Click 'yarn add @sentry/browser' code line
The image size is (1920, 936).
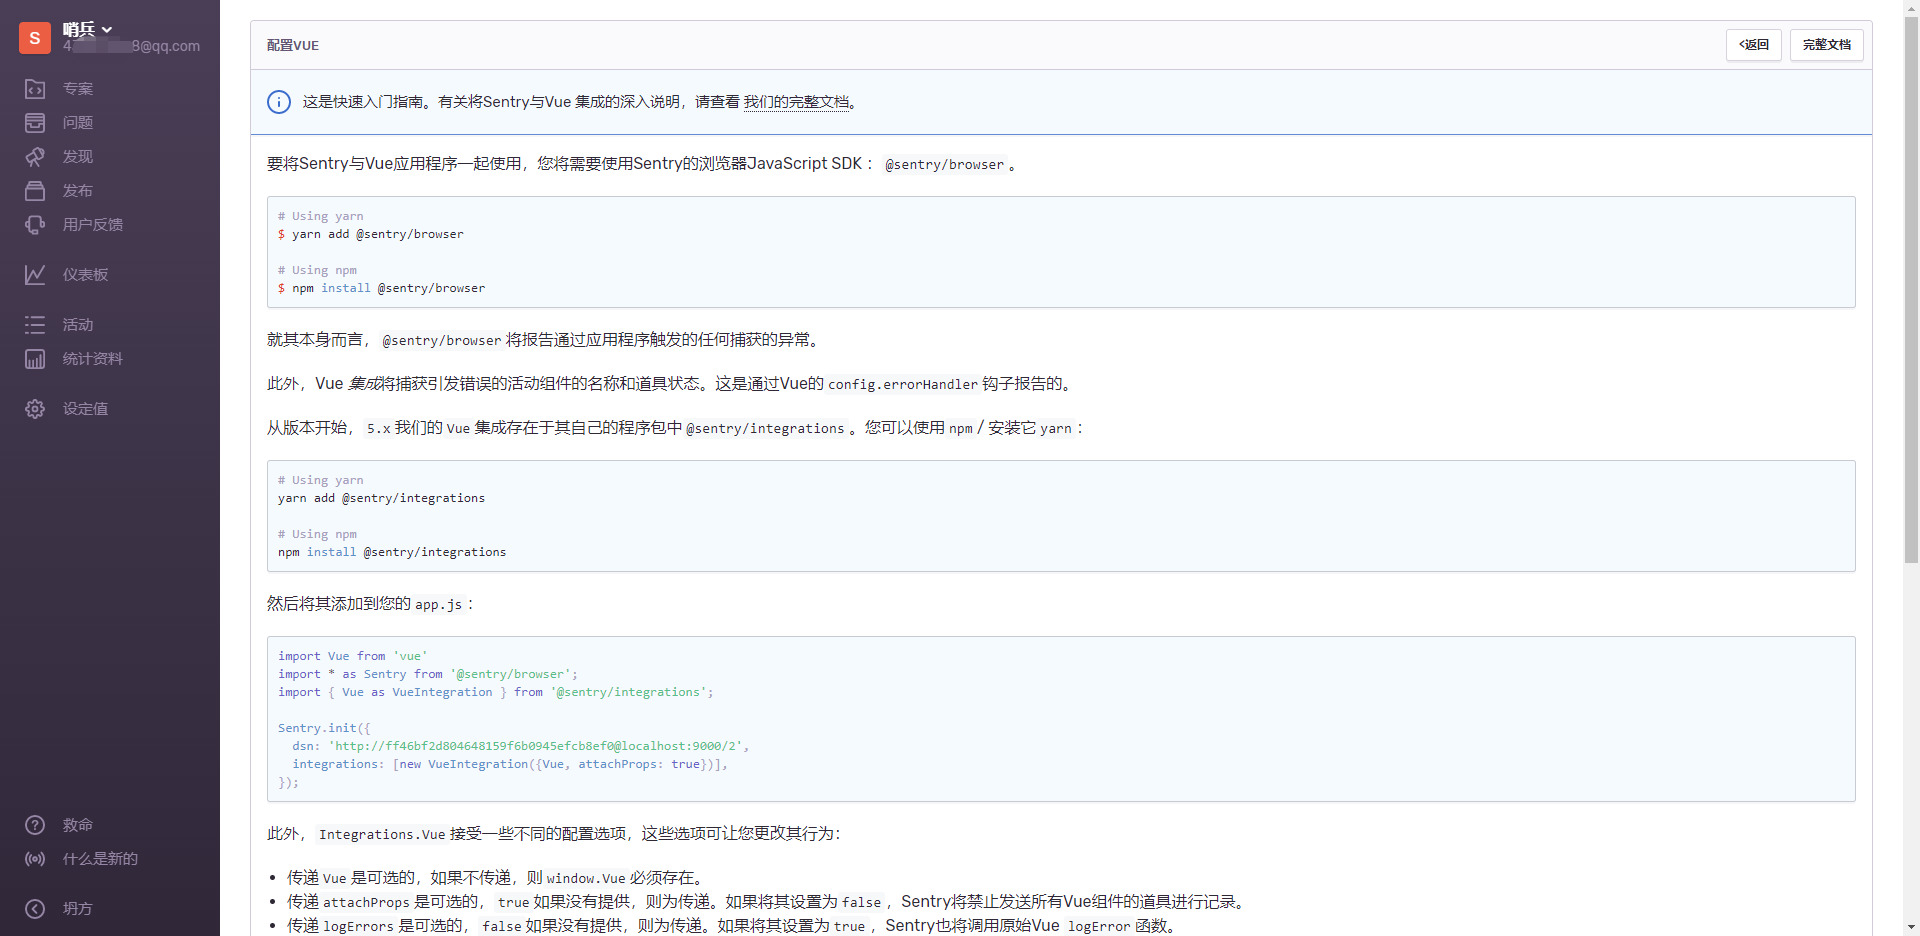pos(371,234)
